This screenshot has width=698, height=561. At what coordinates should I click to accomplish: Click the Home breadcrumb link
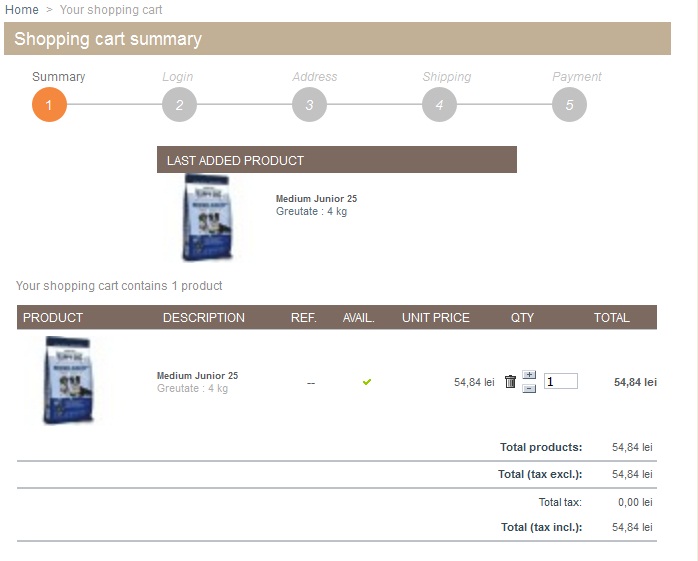pyautogui.click(x=22, y=10)
